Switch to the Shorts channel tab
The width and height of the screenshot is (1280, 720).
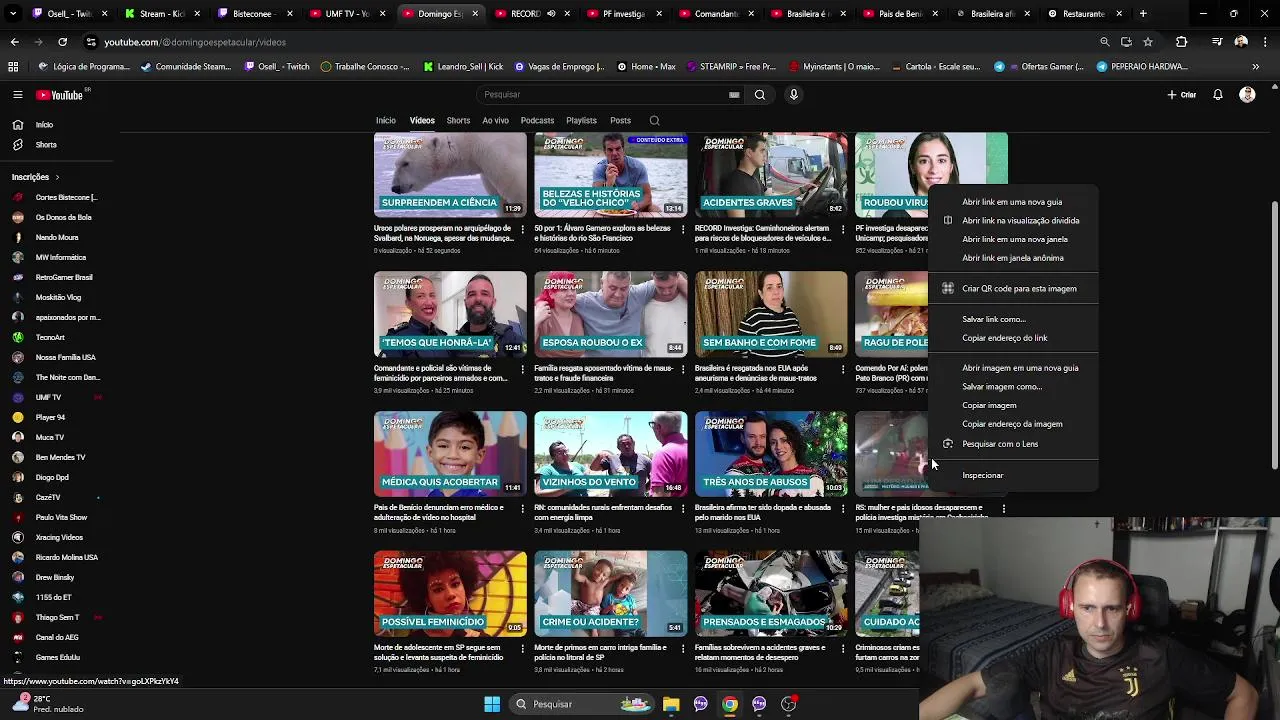pyautogui.click(x=458, y=121)
